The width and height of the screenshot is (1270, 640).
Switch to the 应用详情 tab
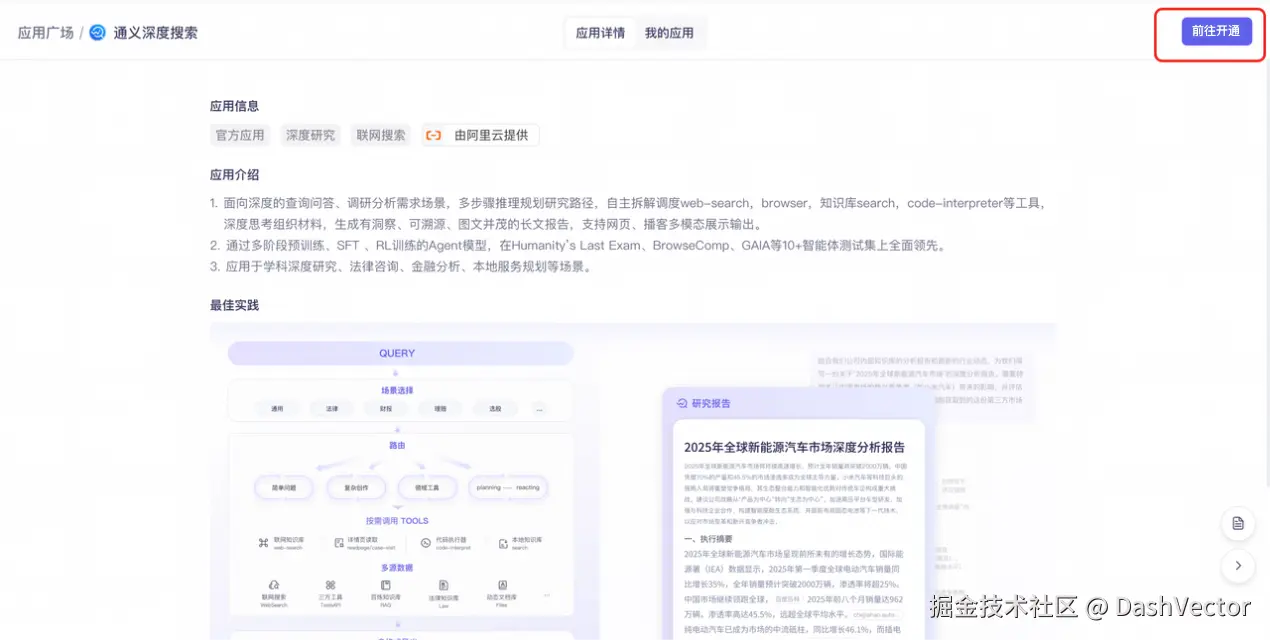point(600,33)
